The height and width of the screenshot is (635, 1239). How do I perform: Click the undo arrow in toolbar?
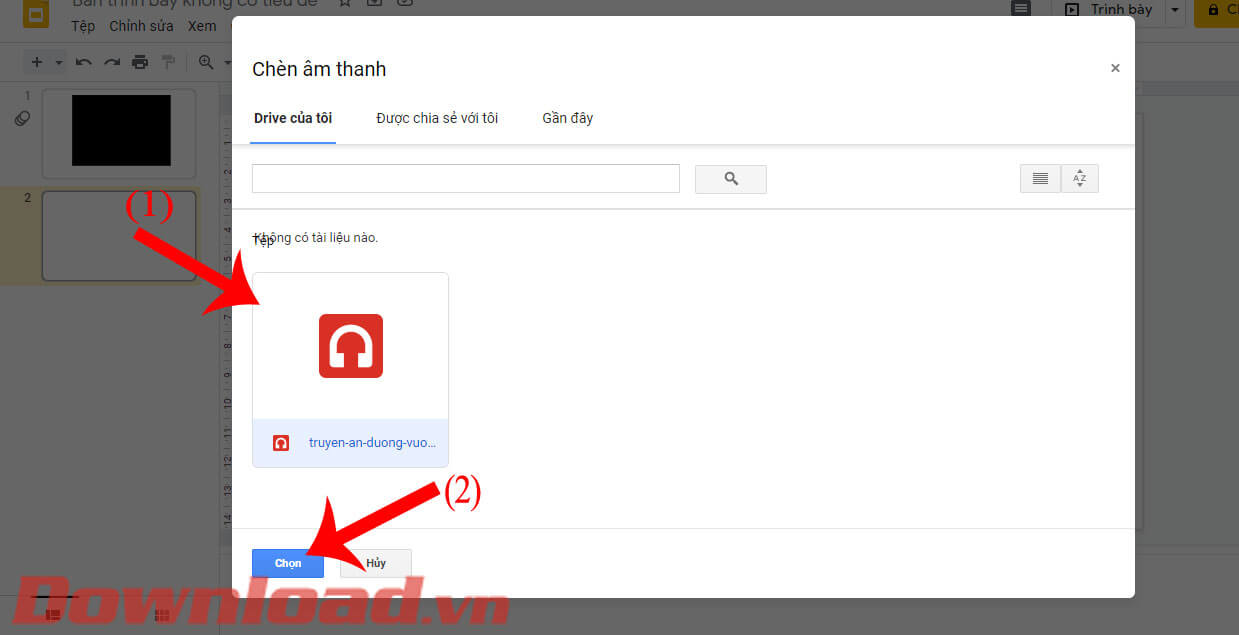click(84, 62)
